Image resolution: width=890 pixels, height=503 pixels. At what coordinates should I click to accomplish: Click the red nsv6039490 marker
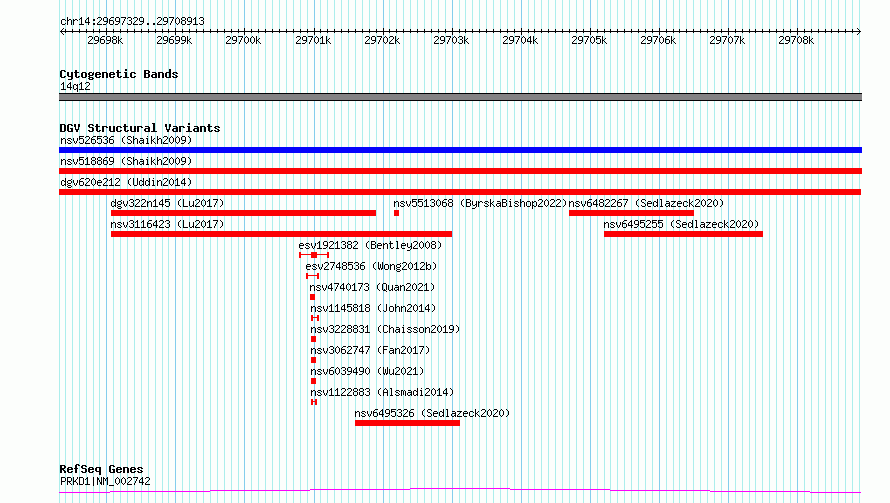pyautogui.click(x=313, y=381)
